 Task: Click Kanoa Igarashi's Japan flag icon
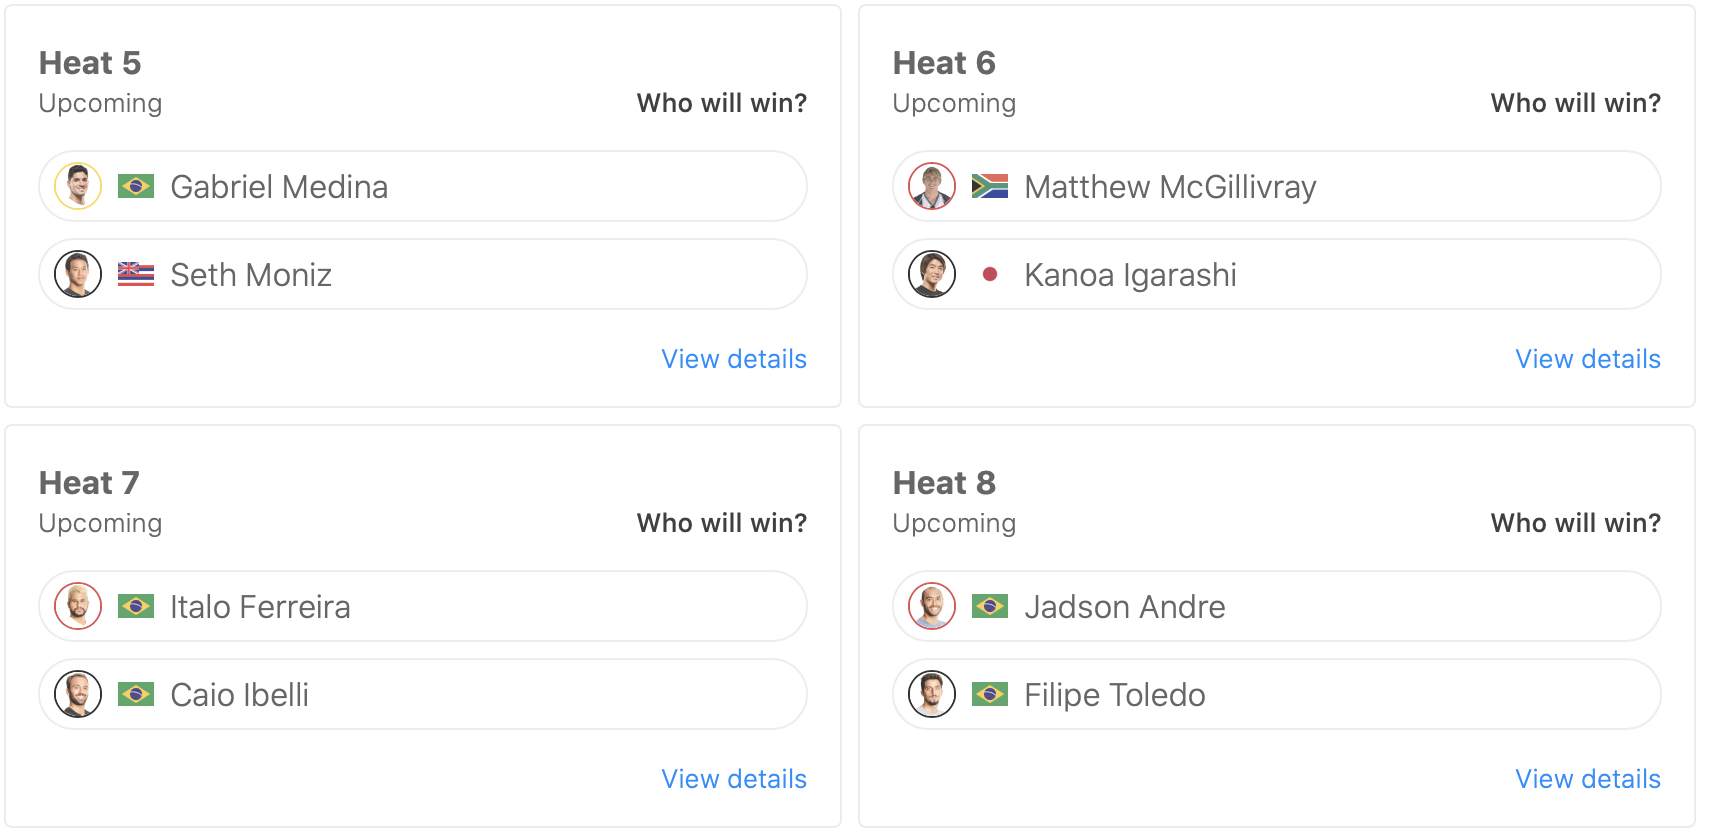click(990, 274)
